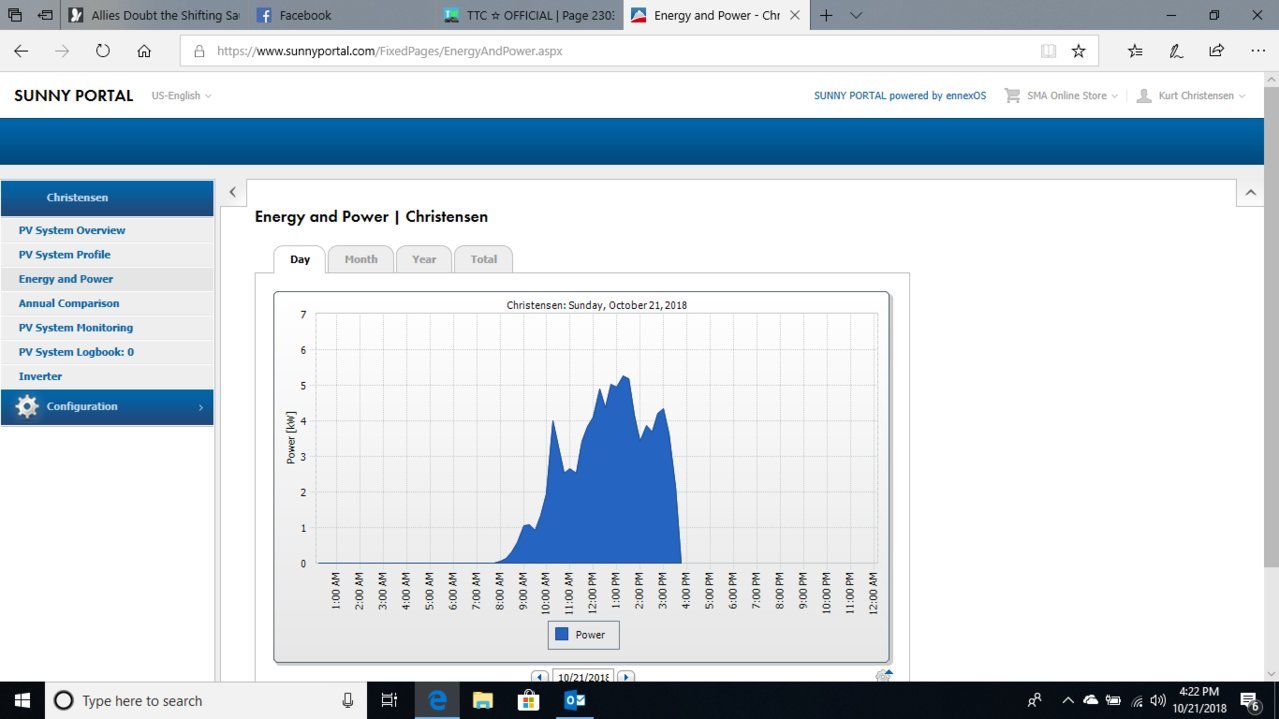
Task: Close the Energy and Power tab
Action: (795, 15)
